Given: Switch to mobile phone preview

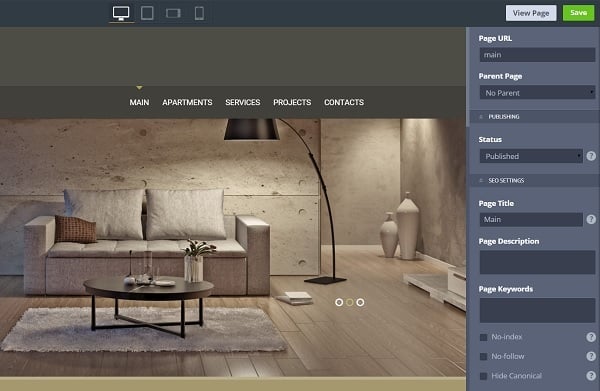Looking at the screenshot, I should (199, 13).
